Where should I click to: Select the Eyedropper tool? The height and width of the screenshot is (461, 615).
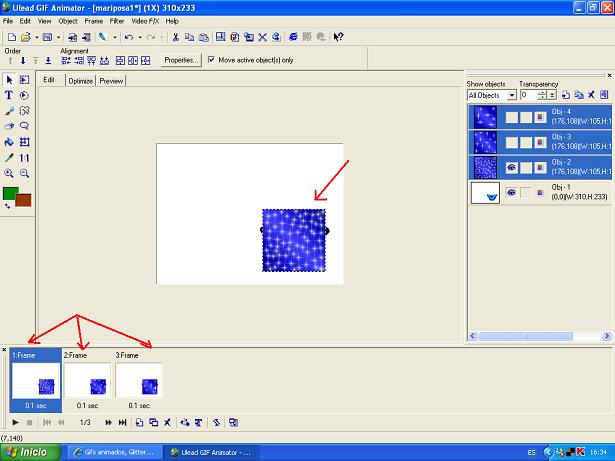pyautogui.click(x=9, y=158)
